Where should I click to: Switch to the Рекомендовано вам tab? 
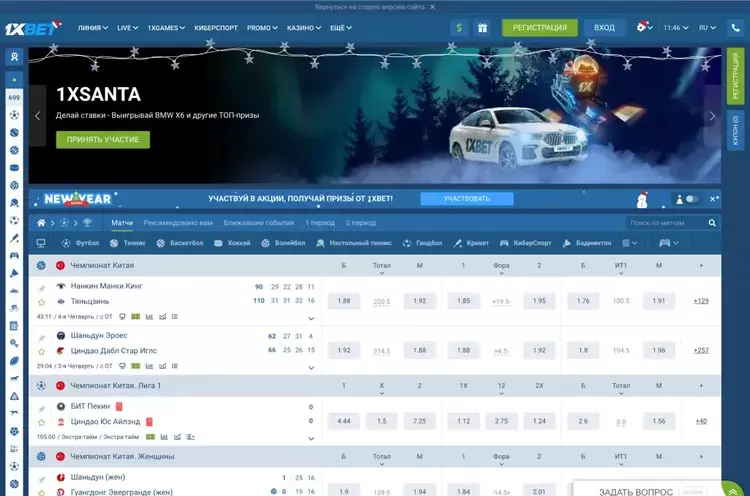(x=178, y=223)
